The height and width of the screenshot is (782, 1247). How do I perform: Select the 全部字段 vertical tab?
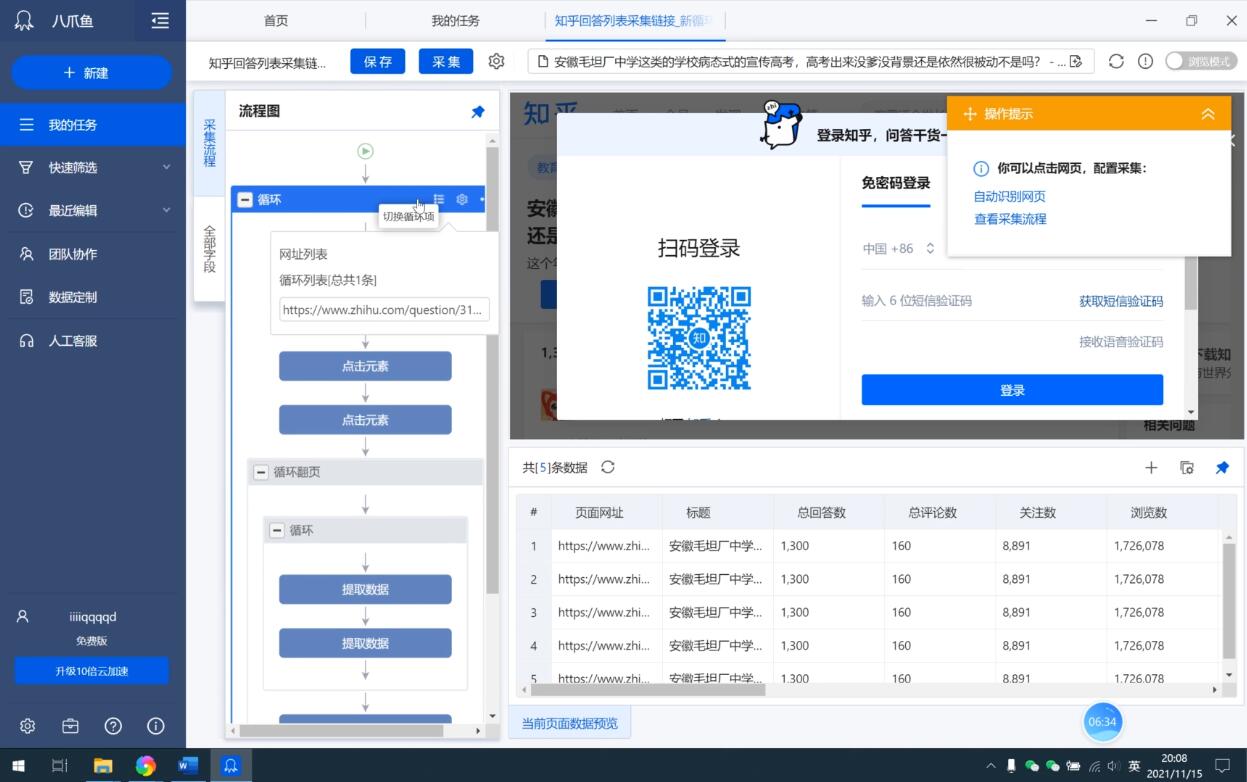coord(209,248)
